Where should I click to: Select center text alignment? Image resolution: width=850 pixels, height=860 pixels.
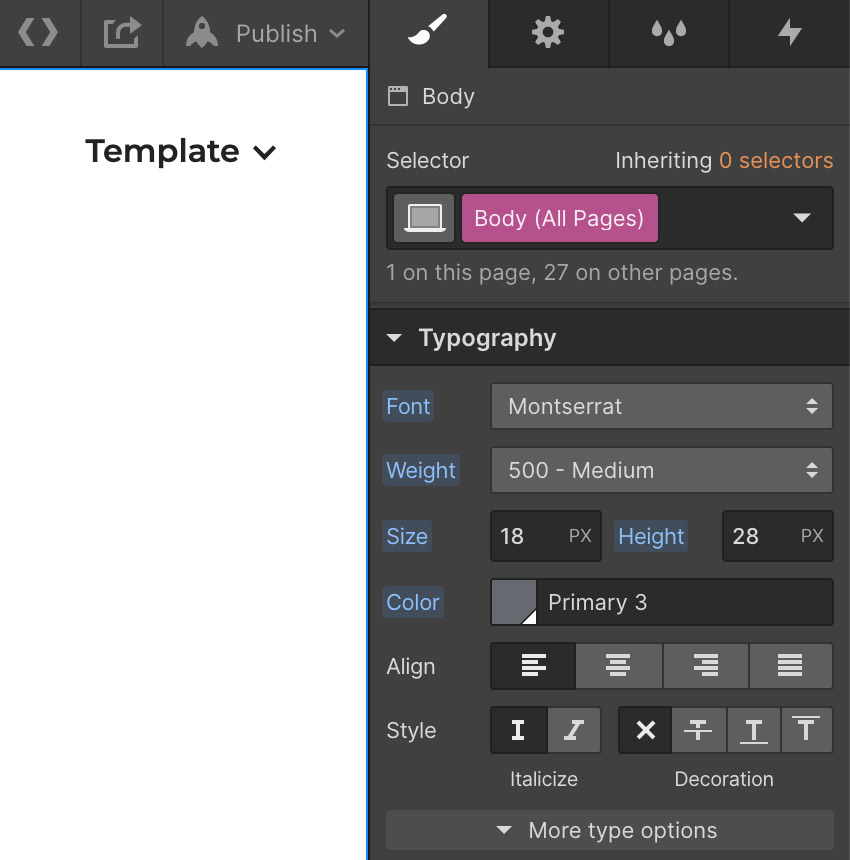(618, 666)
